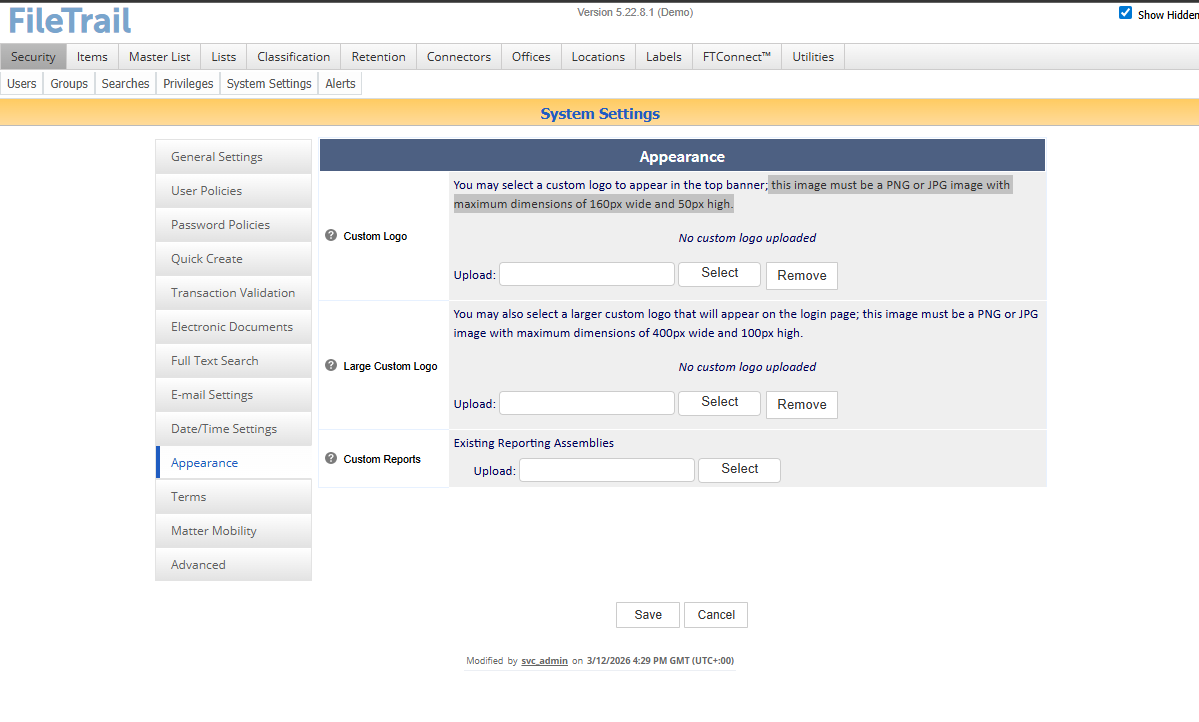Go to the Privileges sub-tab
This screenshot has height=722, width=1199.
click(x=188, y=83)
